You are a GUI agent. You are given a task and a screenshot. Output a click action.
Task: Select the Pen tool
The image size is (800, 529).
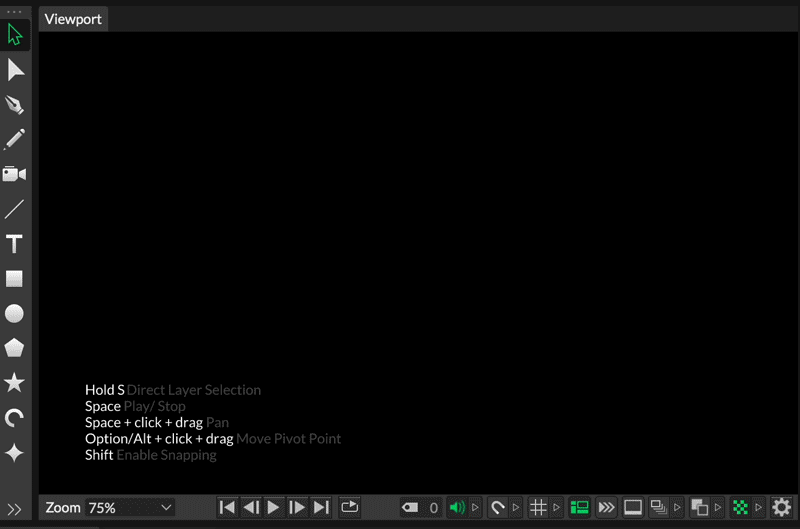[15, 105]
